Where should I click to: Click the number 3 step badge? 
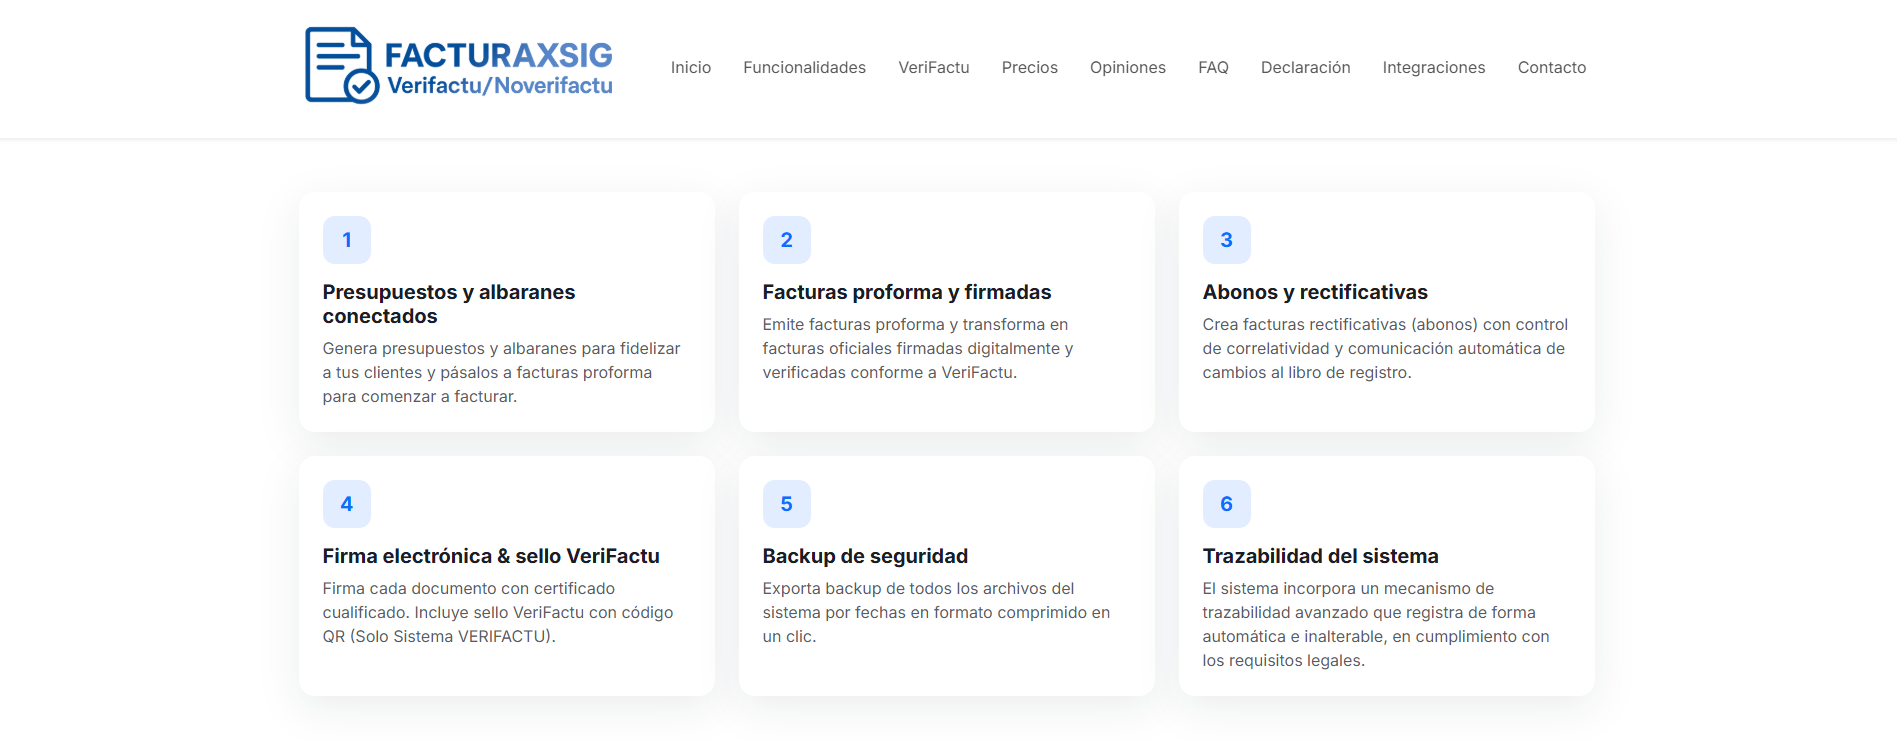click(1226, 240)
